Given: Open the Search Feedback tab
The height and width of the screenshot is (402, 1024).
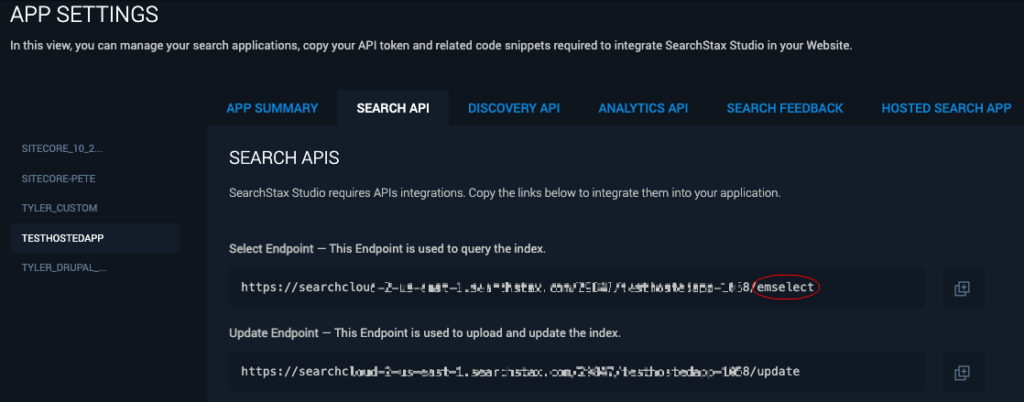Looking at the screenshot, I should pyautogui.click(x=785, y=108).
